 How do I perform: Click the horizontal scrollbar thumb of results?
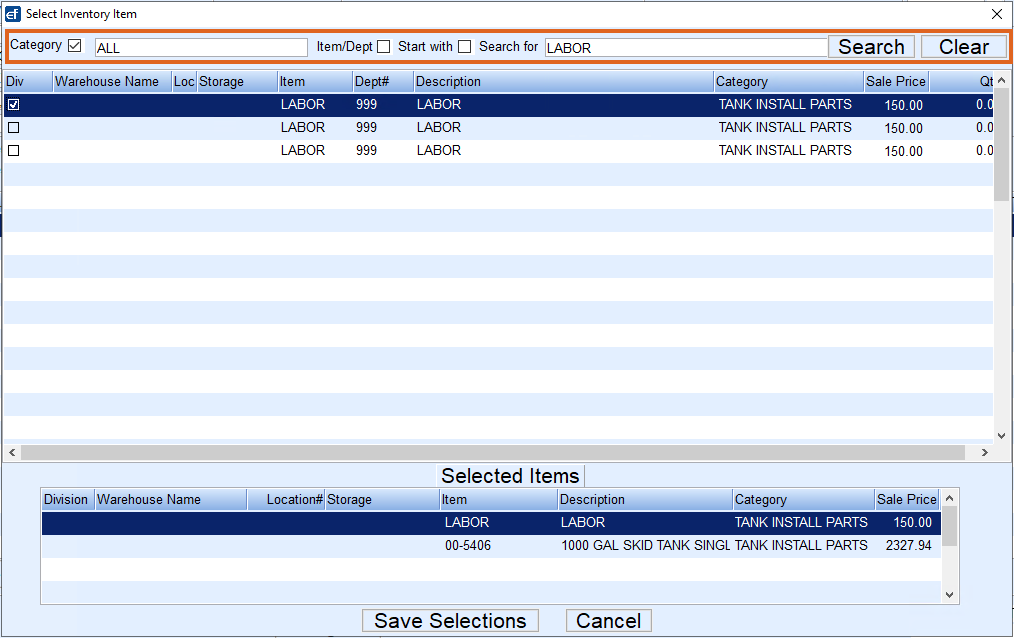coord(493,452)
